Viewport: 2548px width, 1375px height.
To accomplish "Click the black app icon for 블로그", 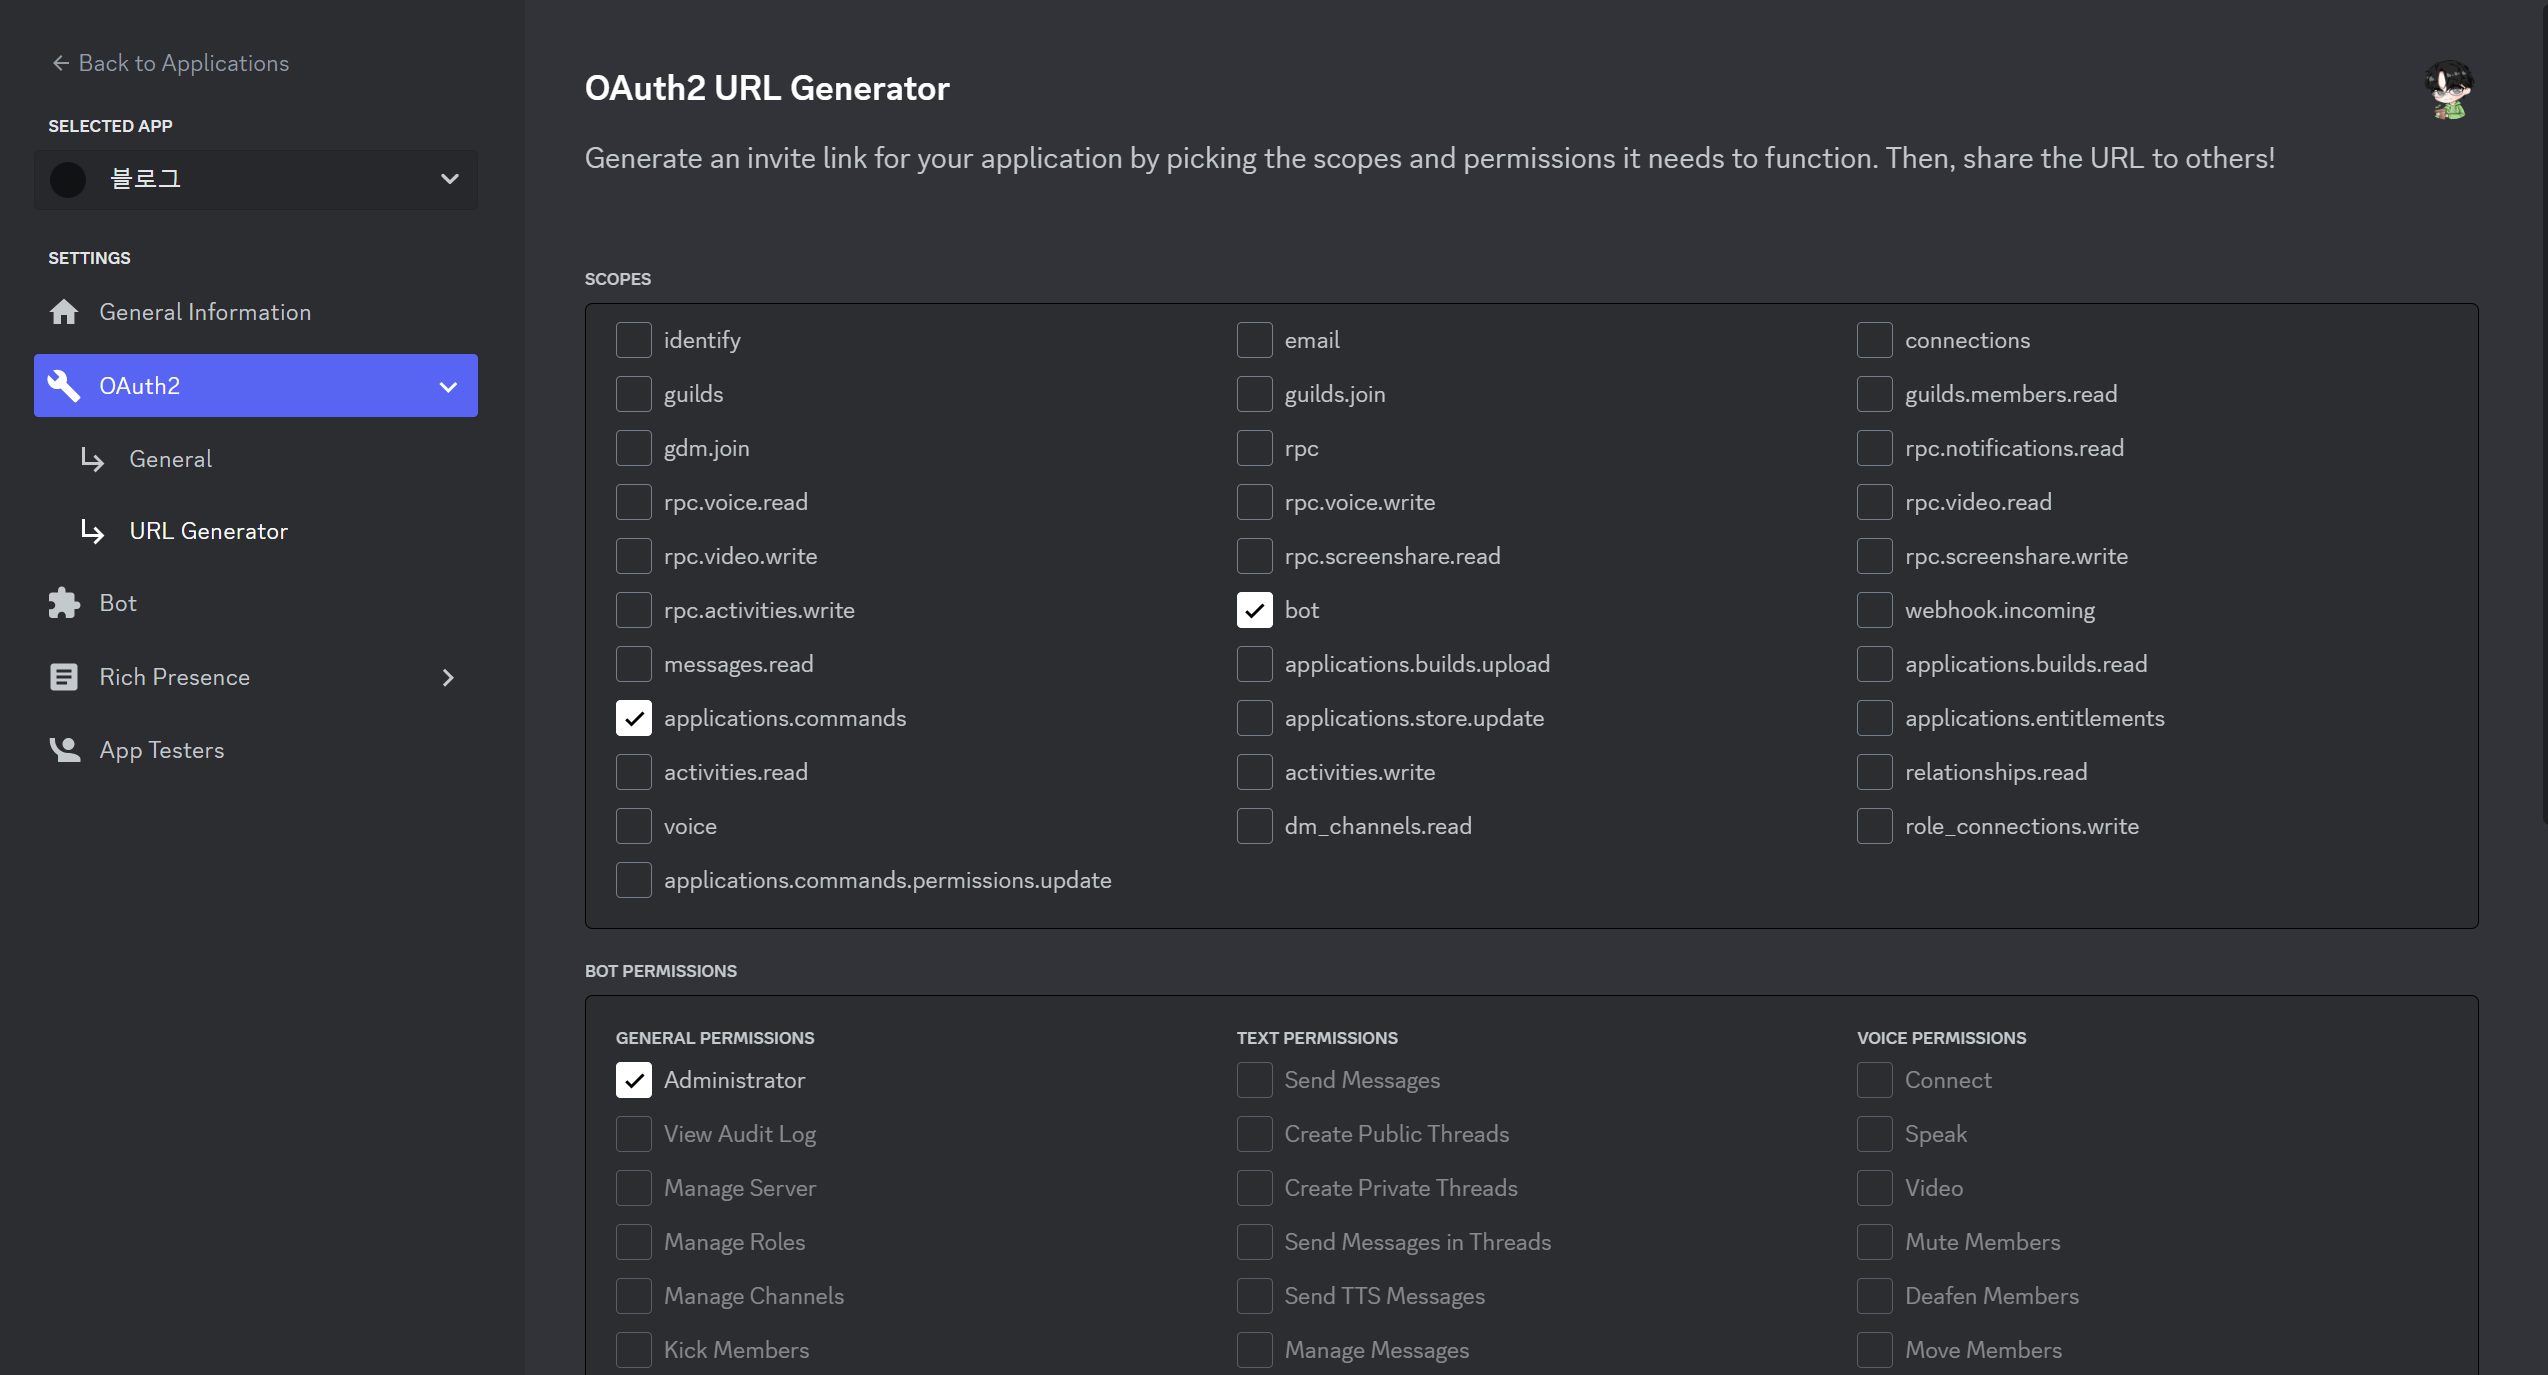I will coord(68,180).
